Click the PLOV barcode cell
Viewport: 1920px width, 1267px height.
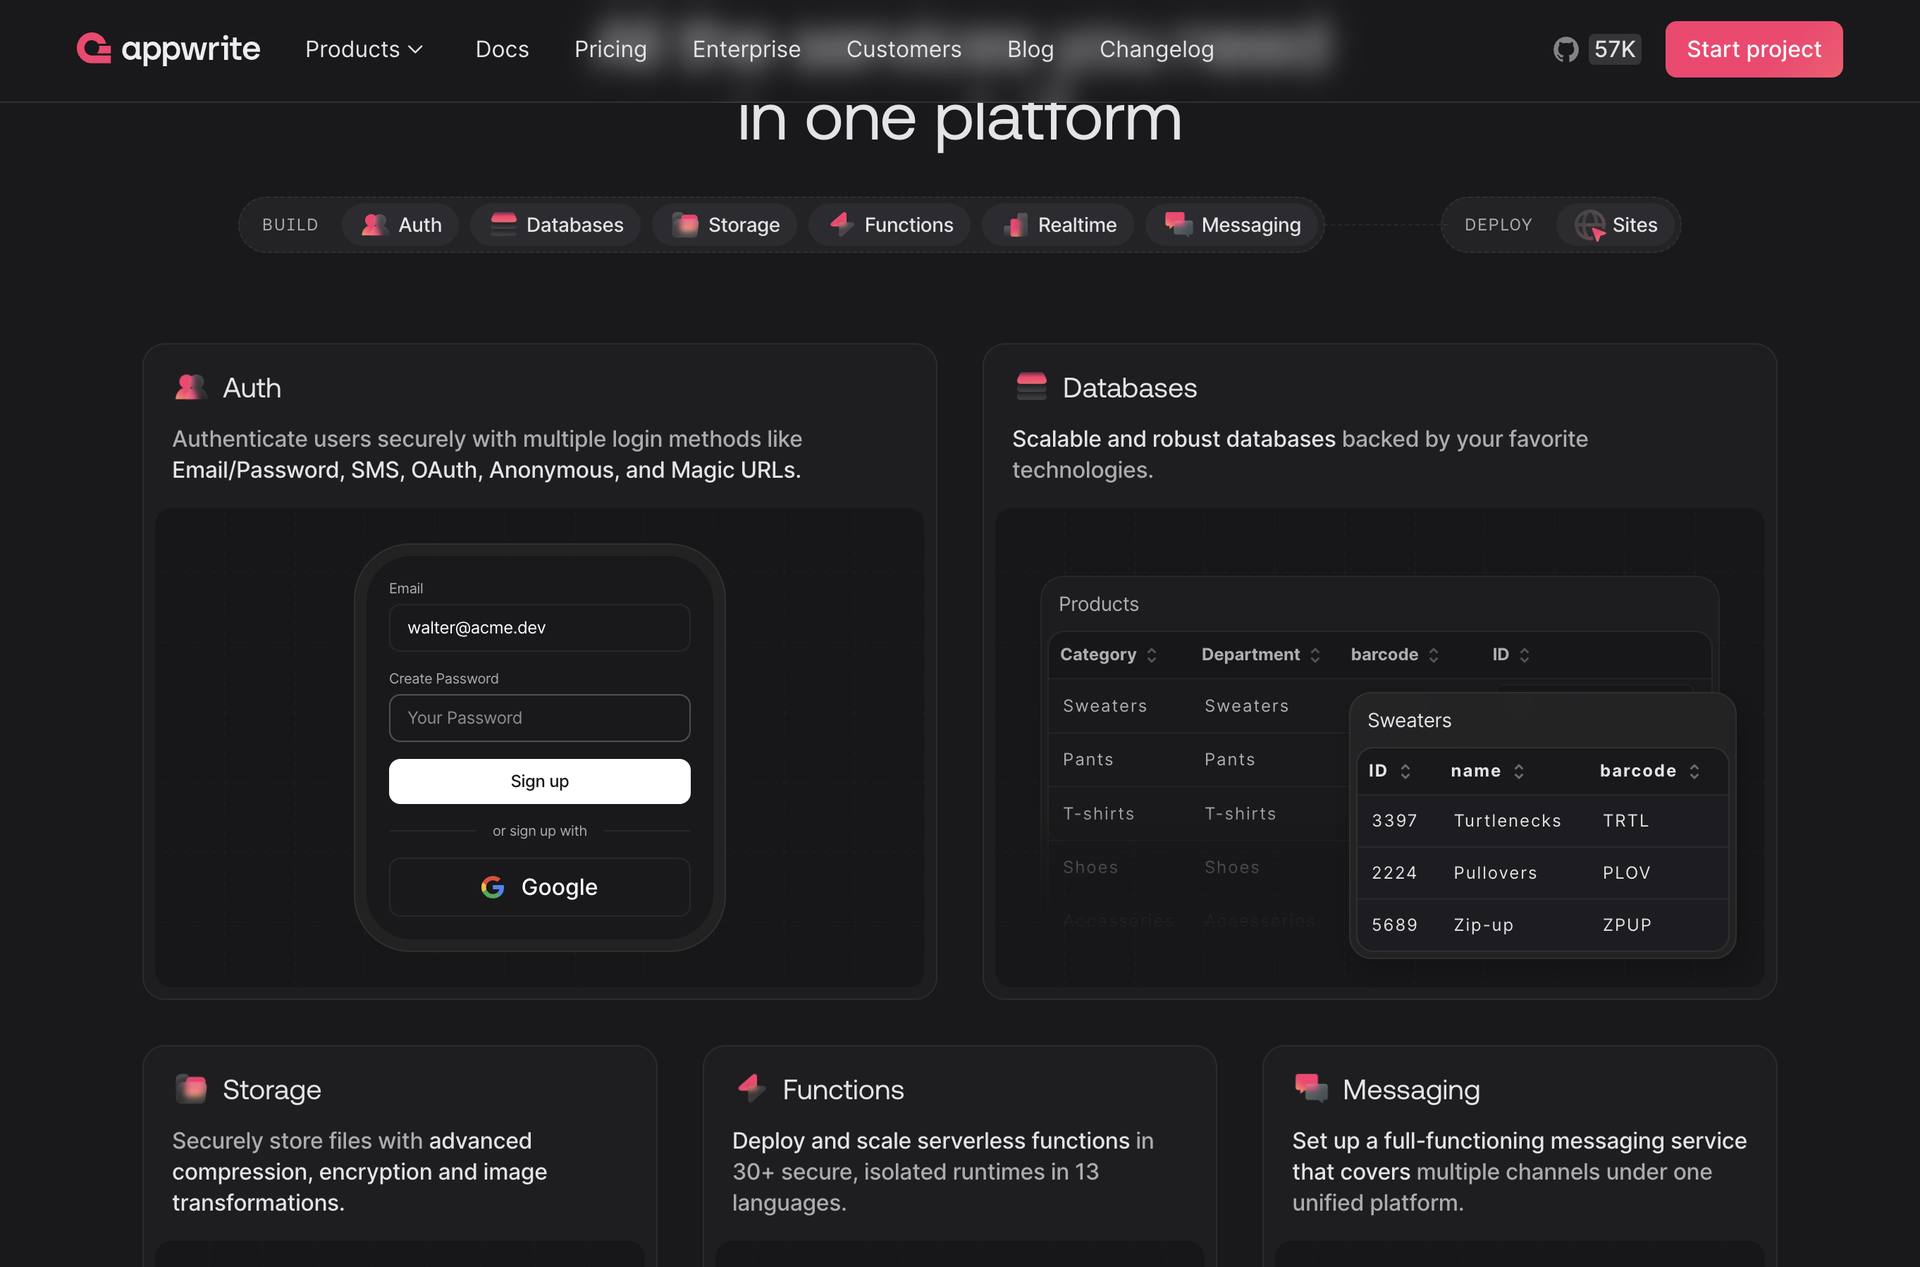click(x=1626, y=873)
